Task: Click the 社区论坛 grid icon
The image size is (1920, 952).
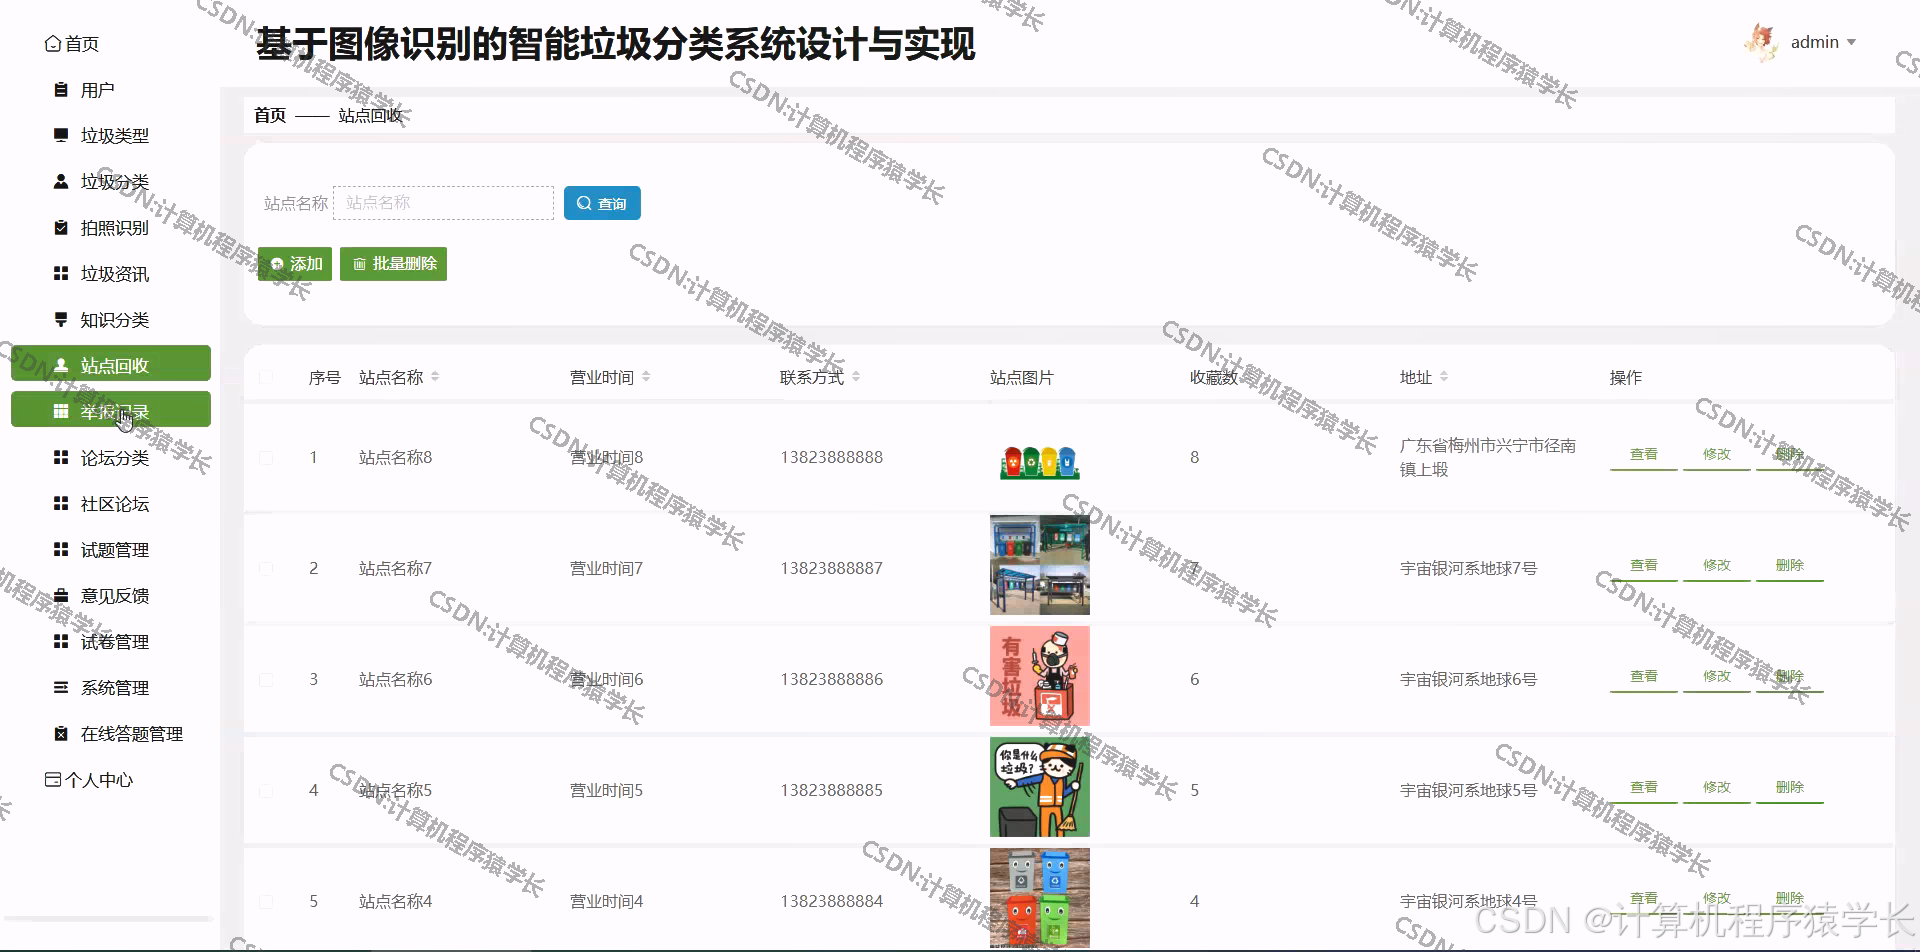Action: click(x=61, y=503)
